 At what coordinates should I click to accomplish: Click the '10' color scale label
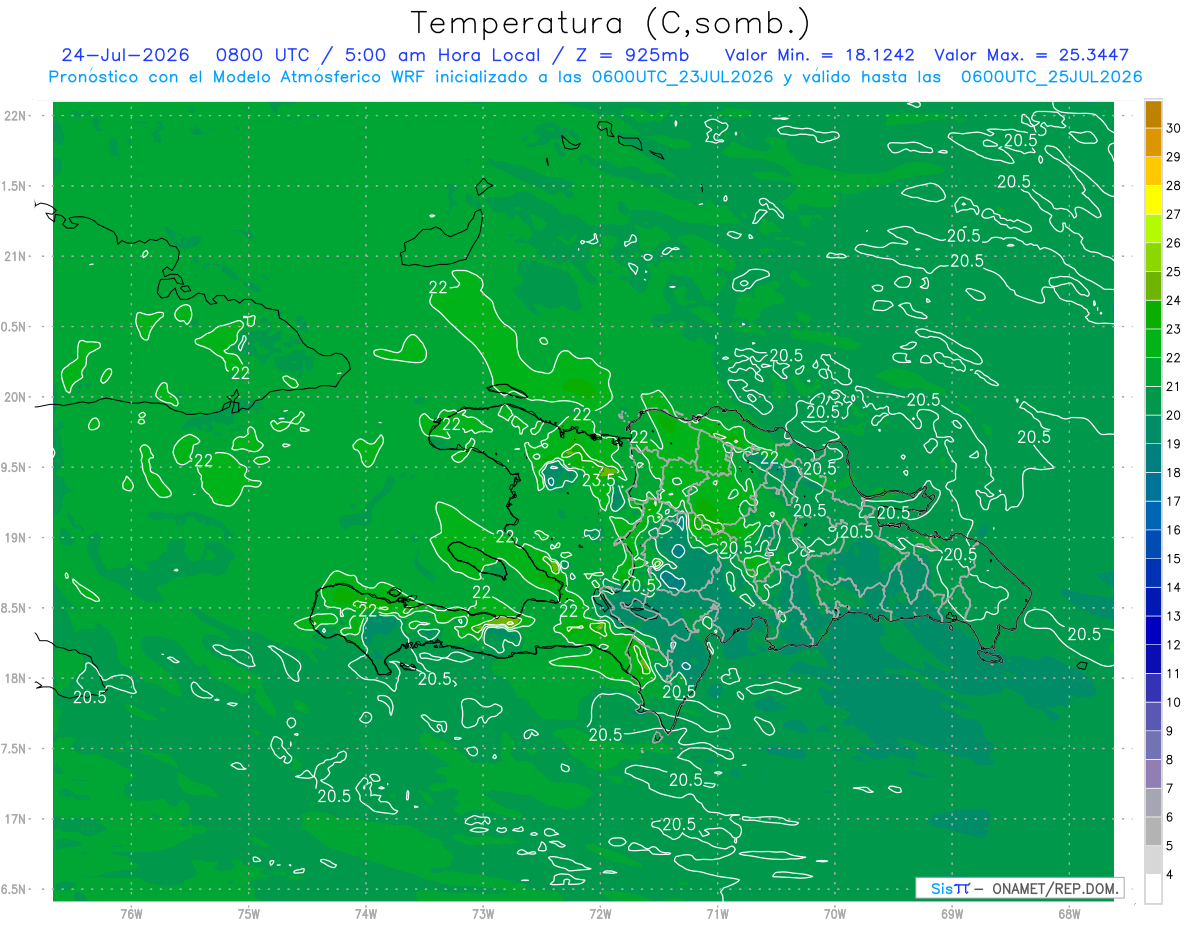tap(1174, 703)
